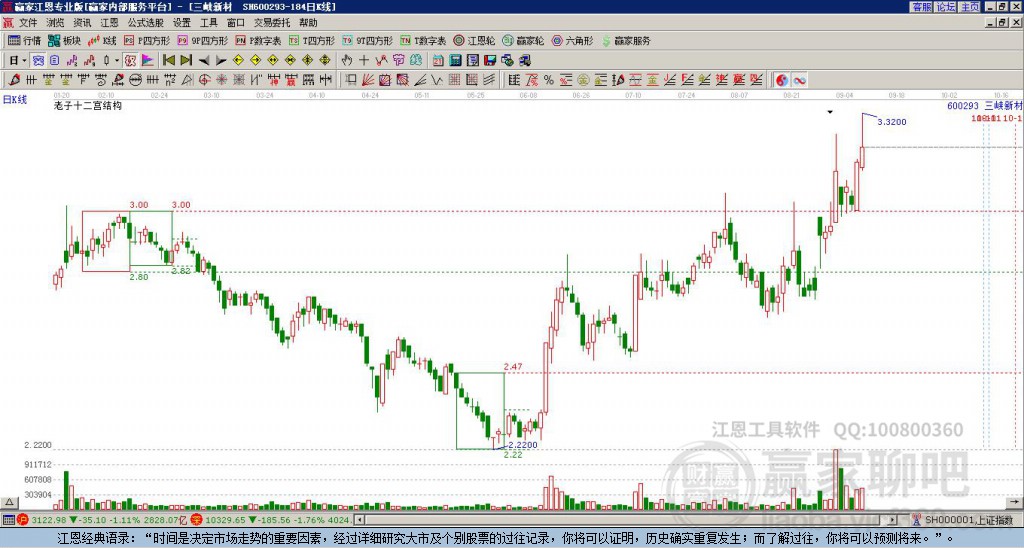Image resolution: width=1024 pixels, height=548 pixels.
Task: Select the circle with horizontal lines tool
Action: click(135, 80)
